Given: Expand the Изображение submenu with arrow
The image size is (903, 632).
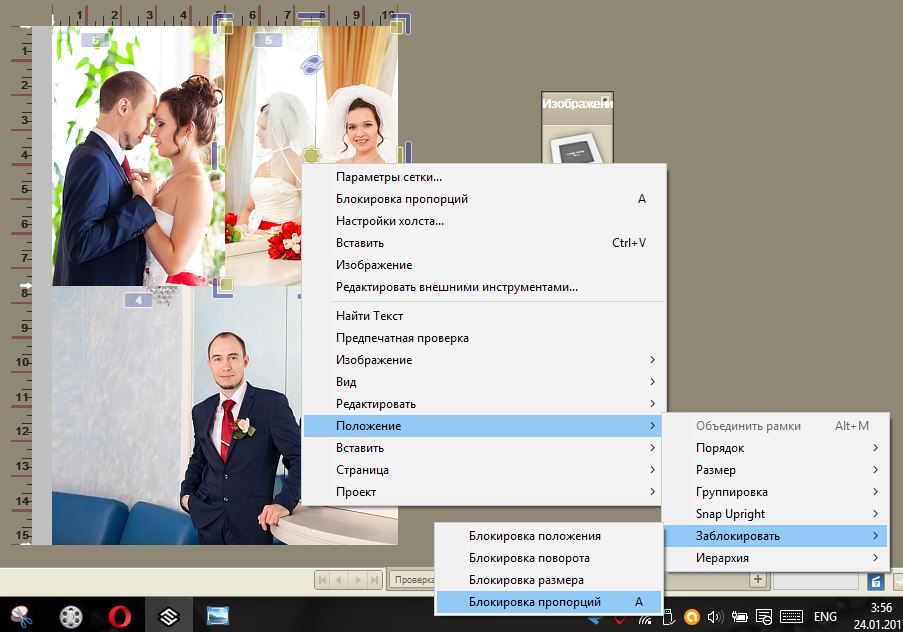Looking at the screenshot, I should point(483,359).
